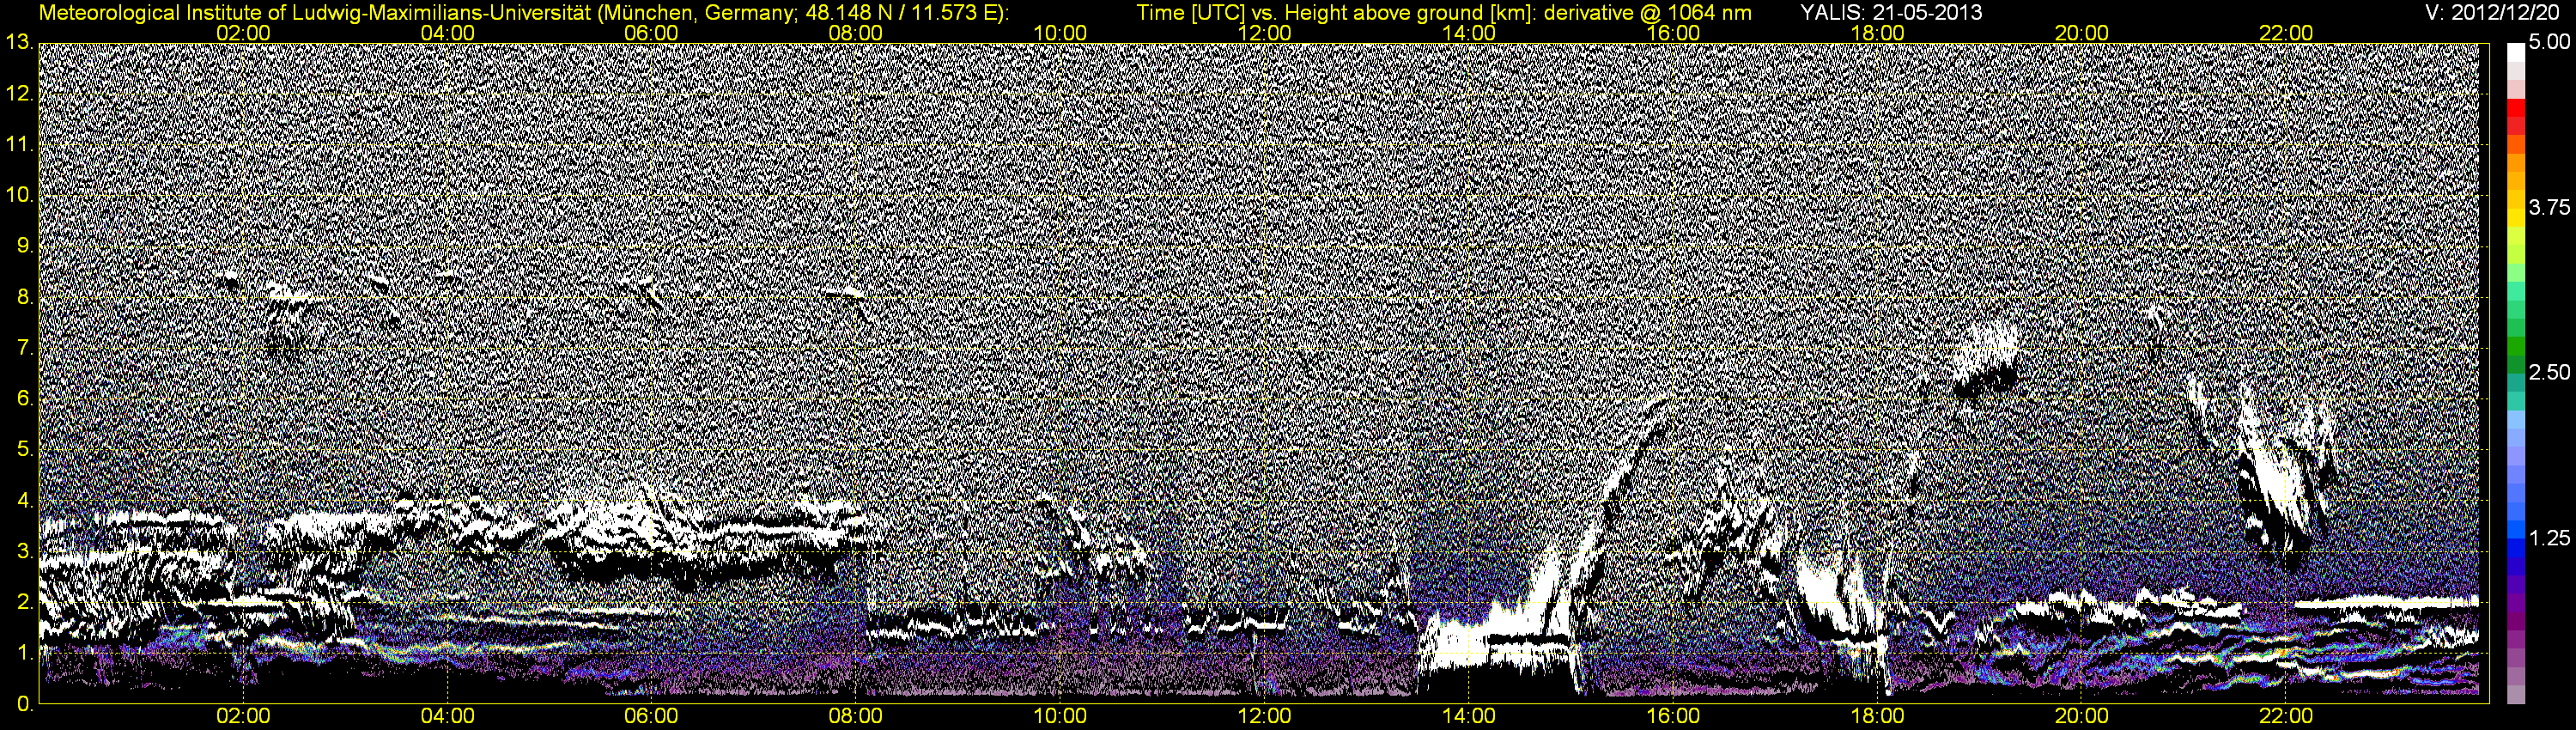Image resolution: width=2576 pixels, height=730 pixels.
Task: Click the 18:00 label on the top time axis
Action: [1877, 33]
